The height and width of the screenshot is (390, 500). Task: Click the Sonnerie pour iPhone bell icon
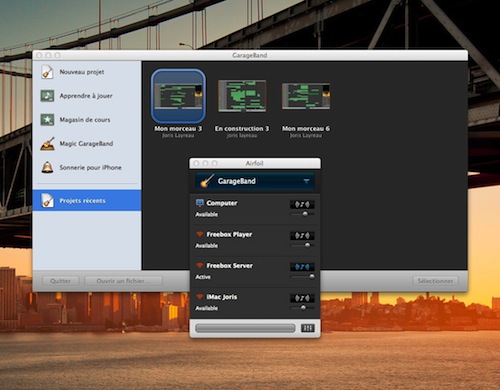tap(47, 167)
